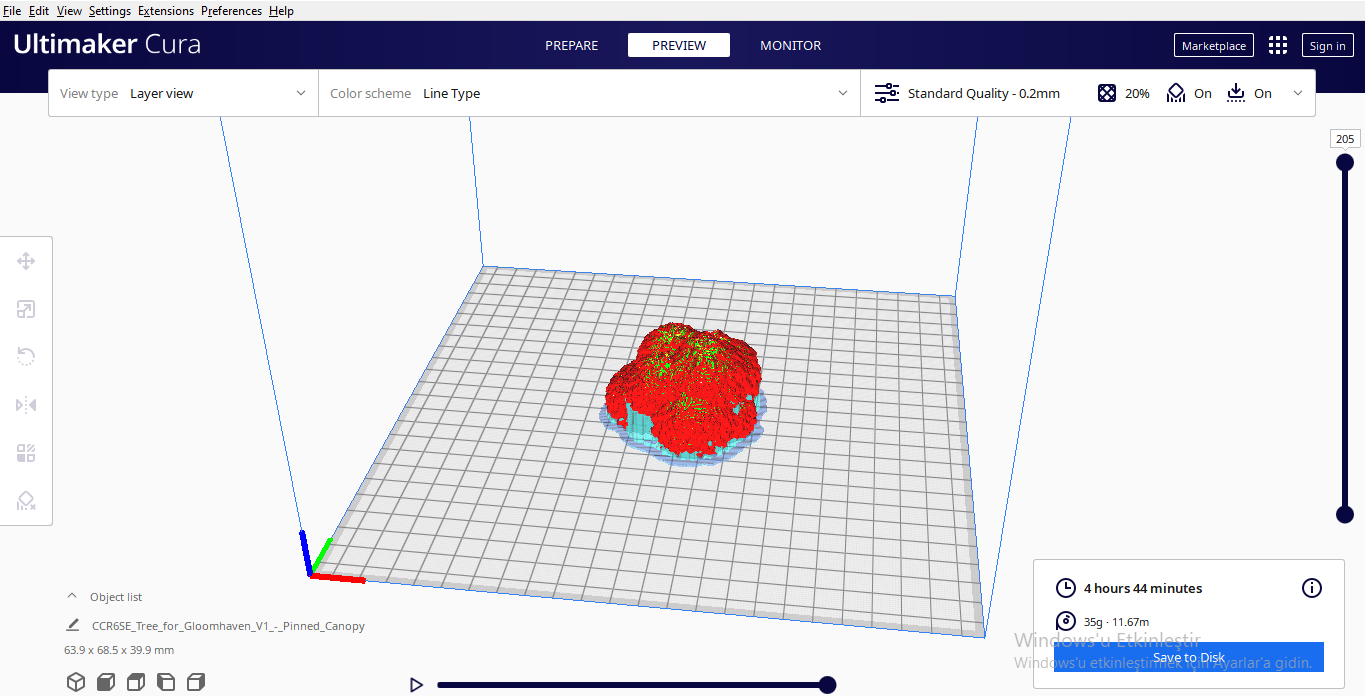Select the Scale tool
The height and width of the screenshot is (696, 1365).
click(26, 308)
